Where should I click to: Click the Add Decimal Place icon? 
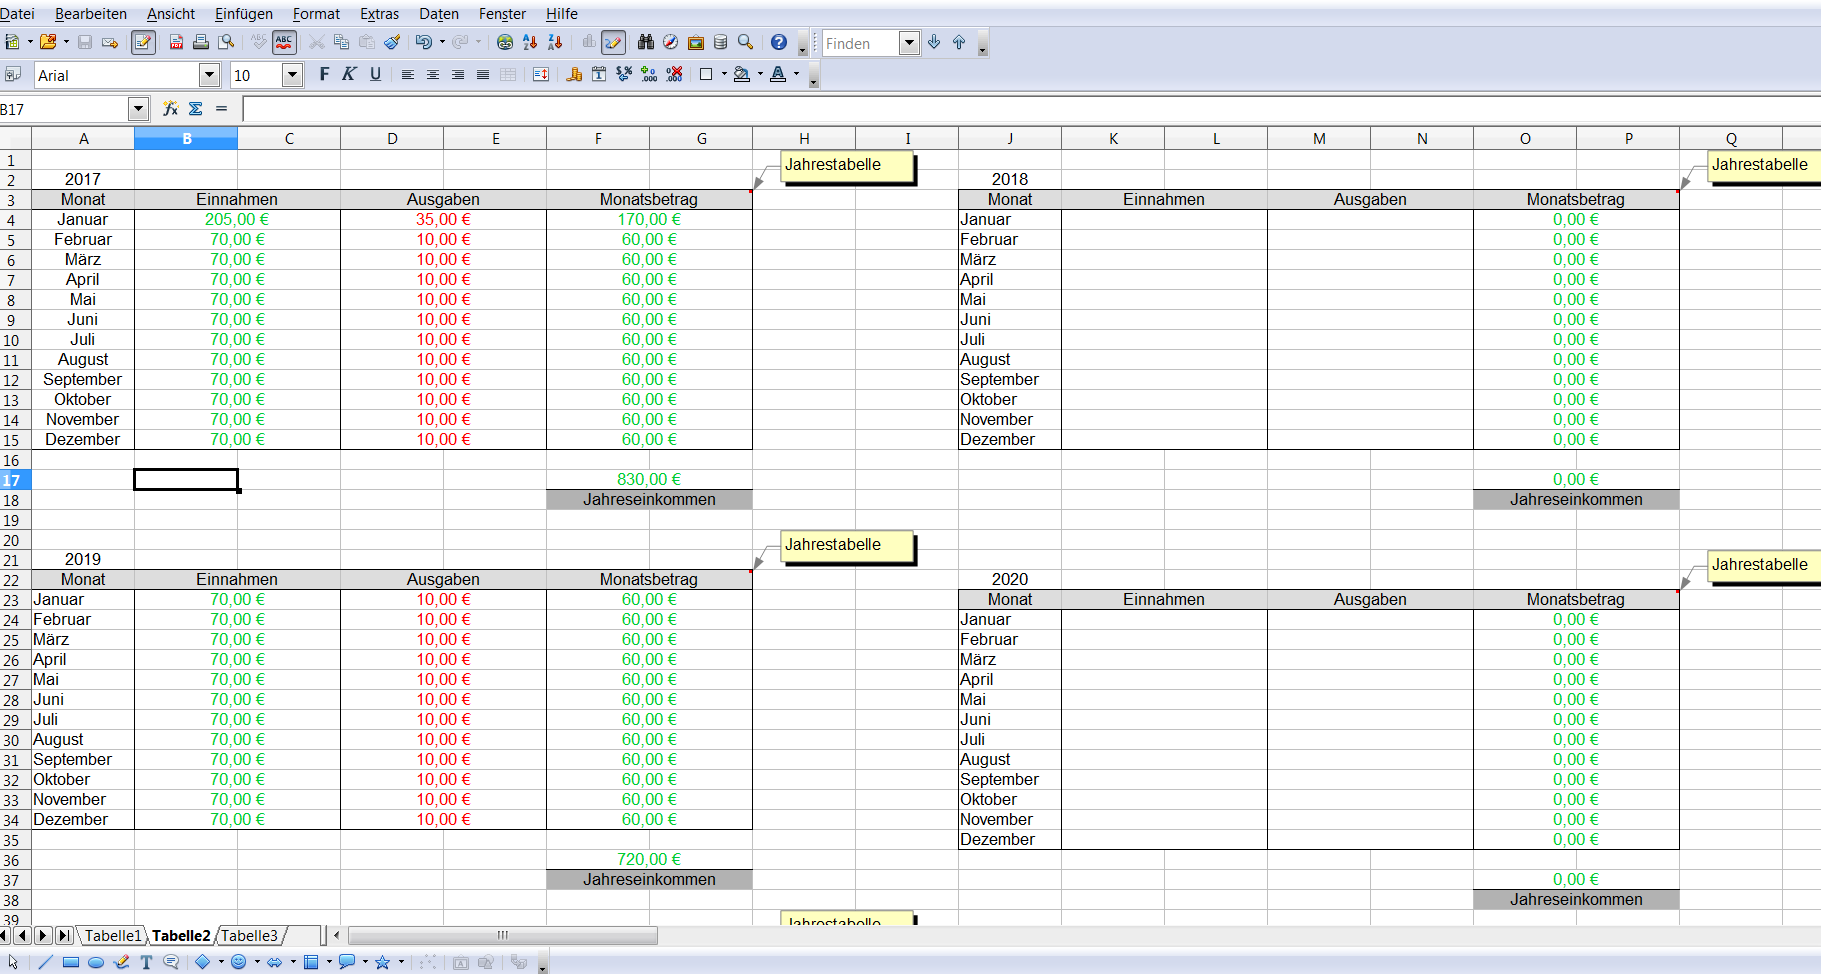[649, 75]
